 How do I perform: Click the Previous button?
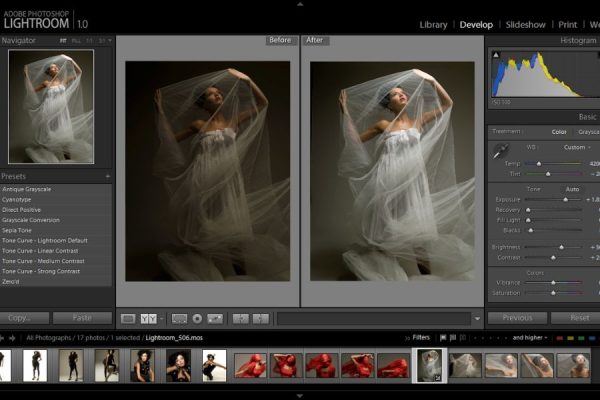click(x=517, y=318)
